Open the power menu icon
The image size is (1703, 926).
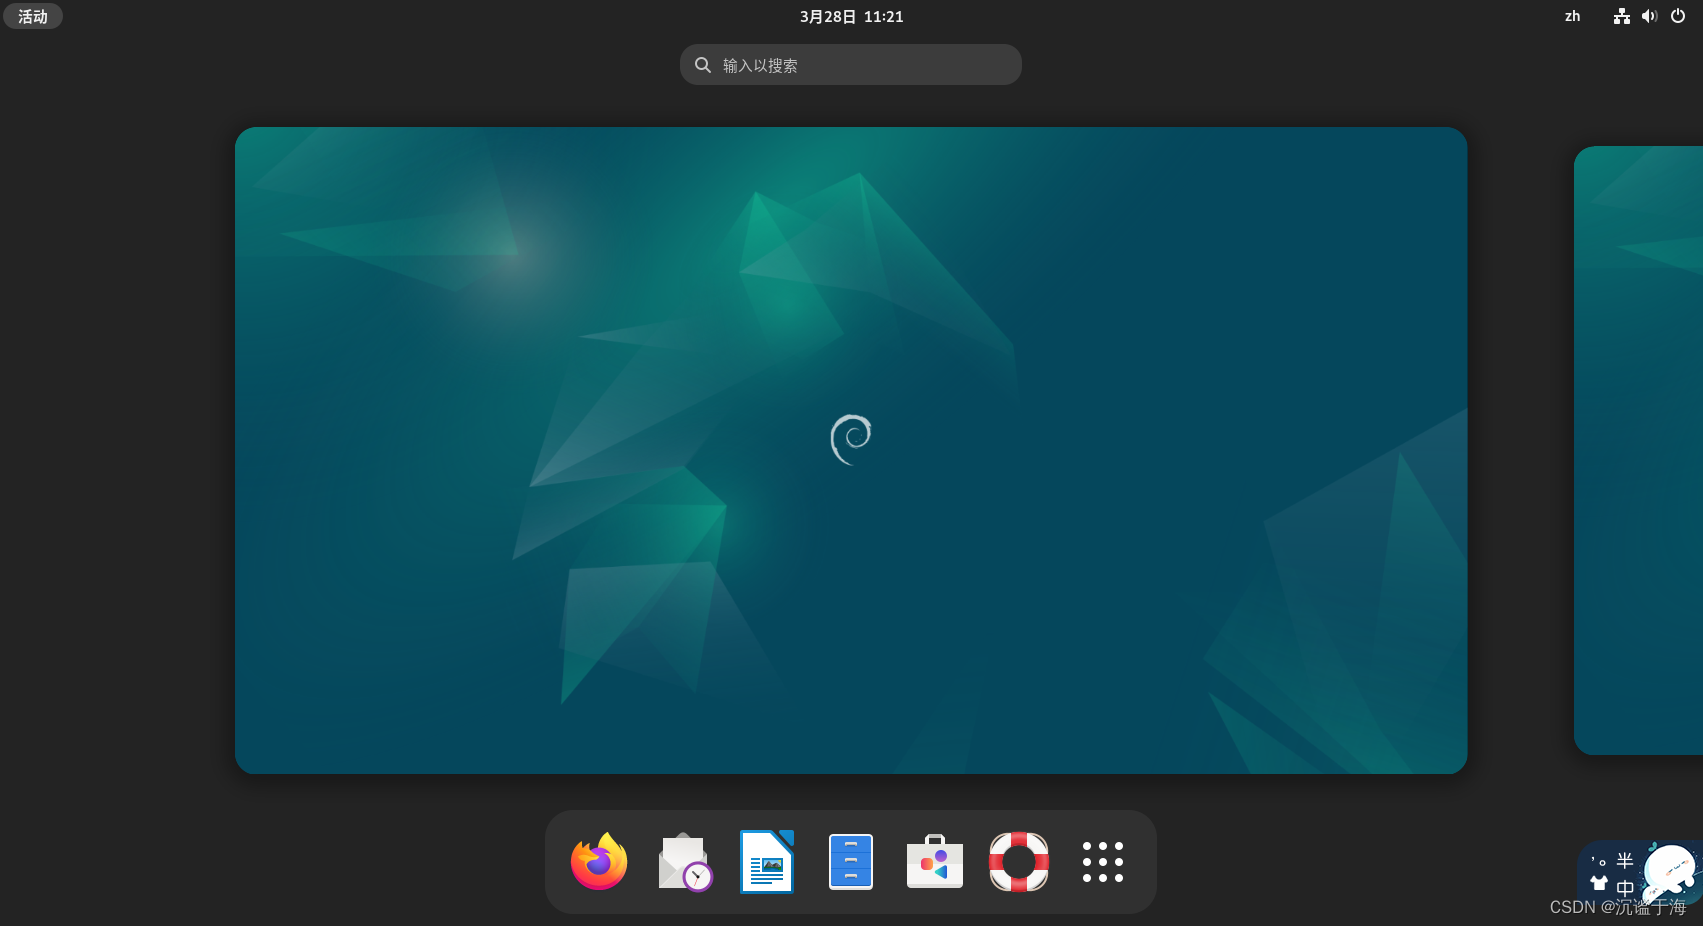(x=1678, y=16)
